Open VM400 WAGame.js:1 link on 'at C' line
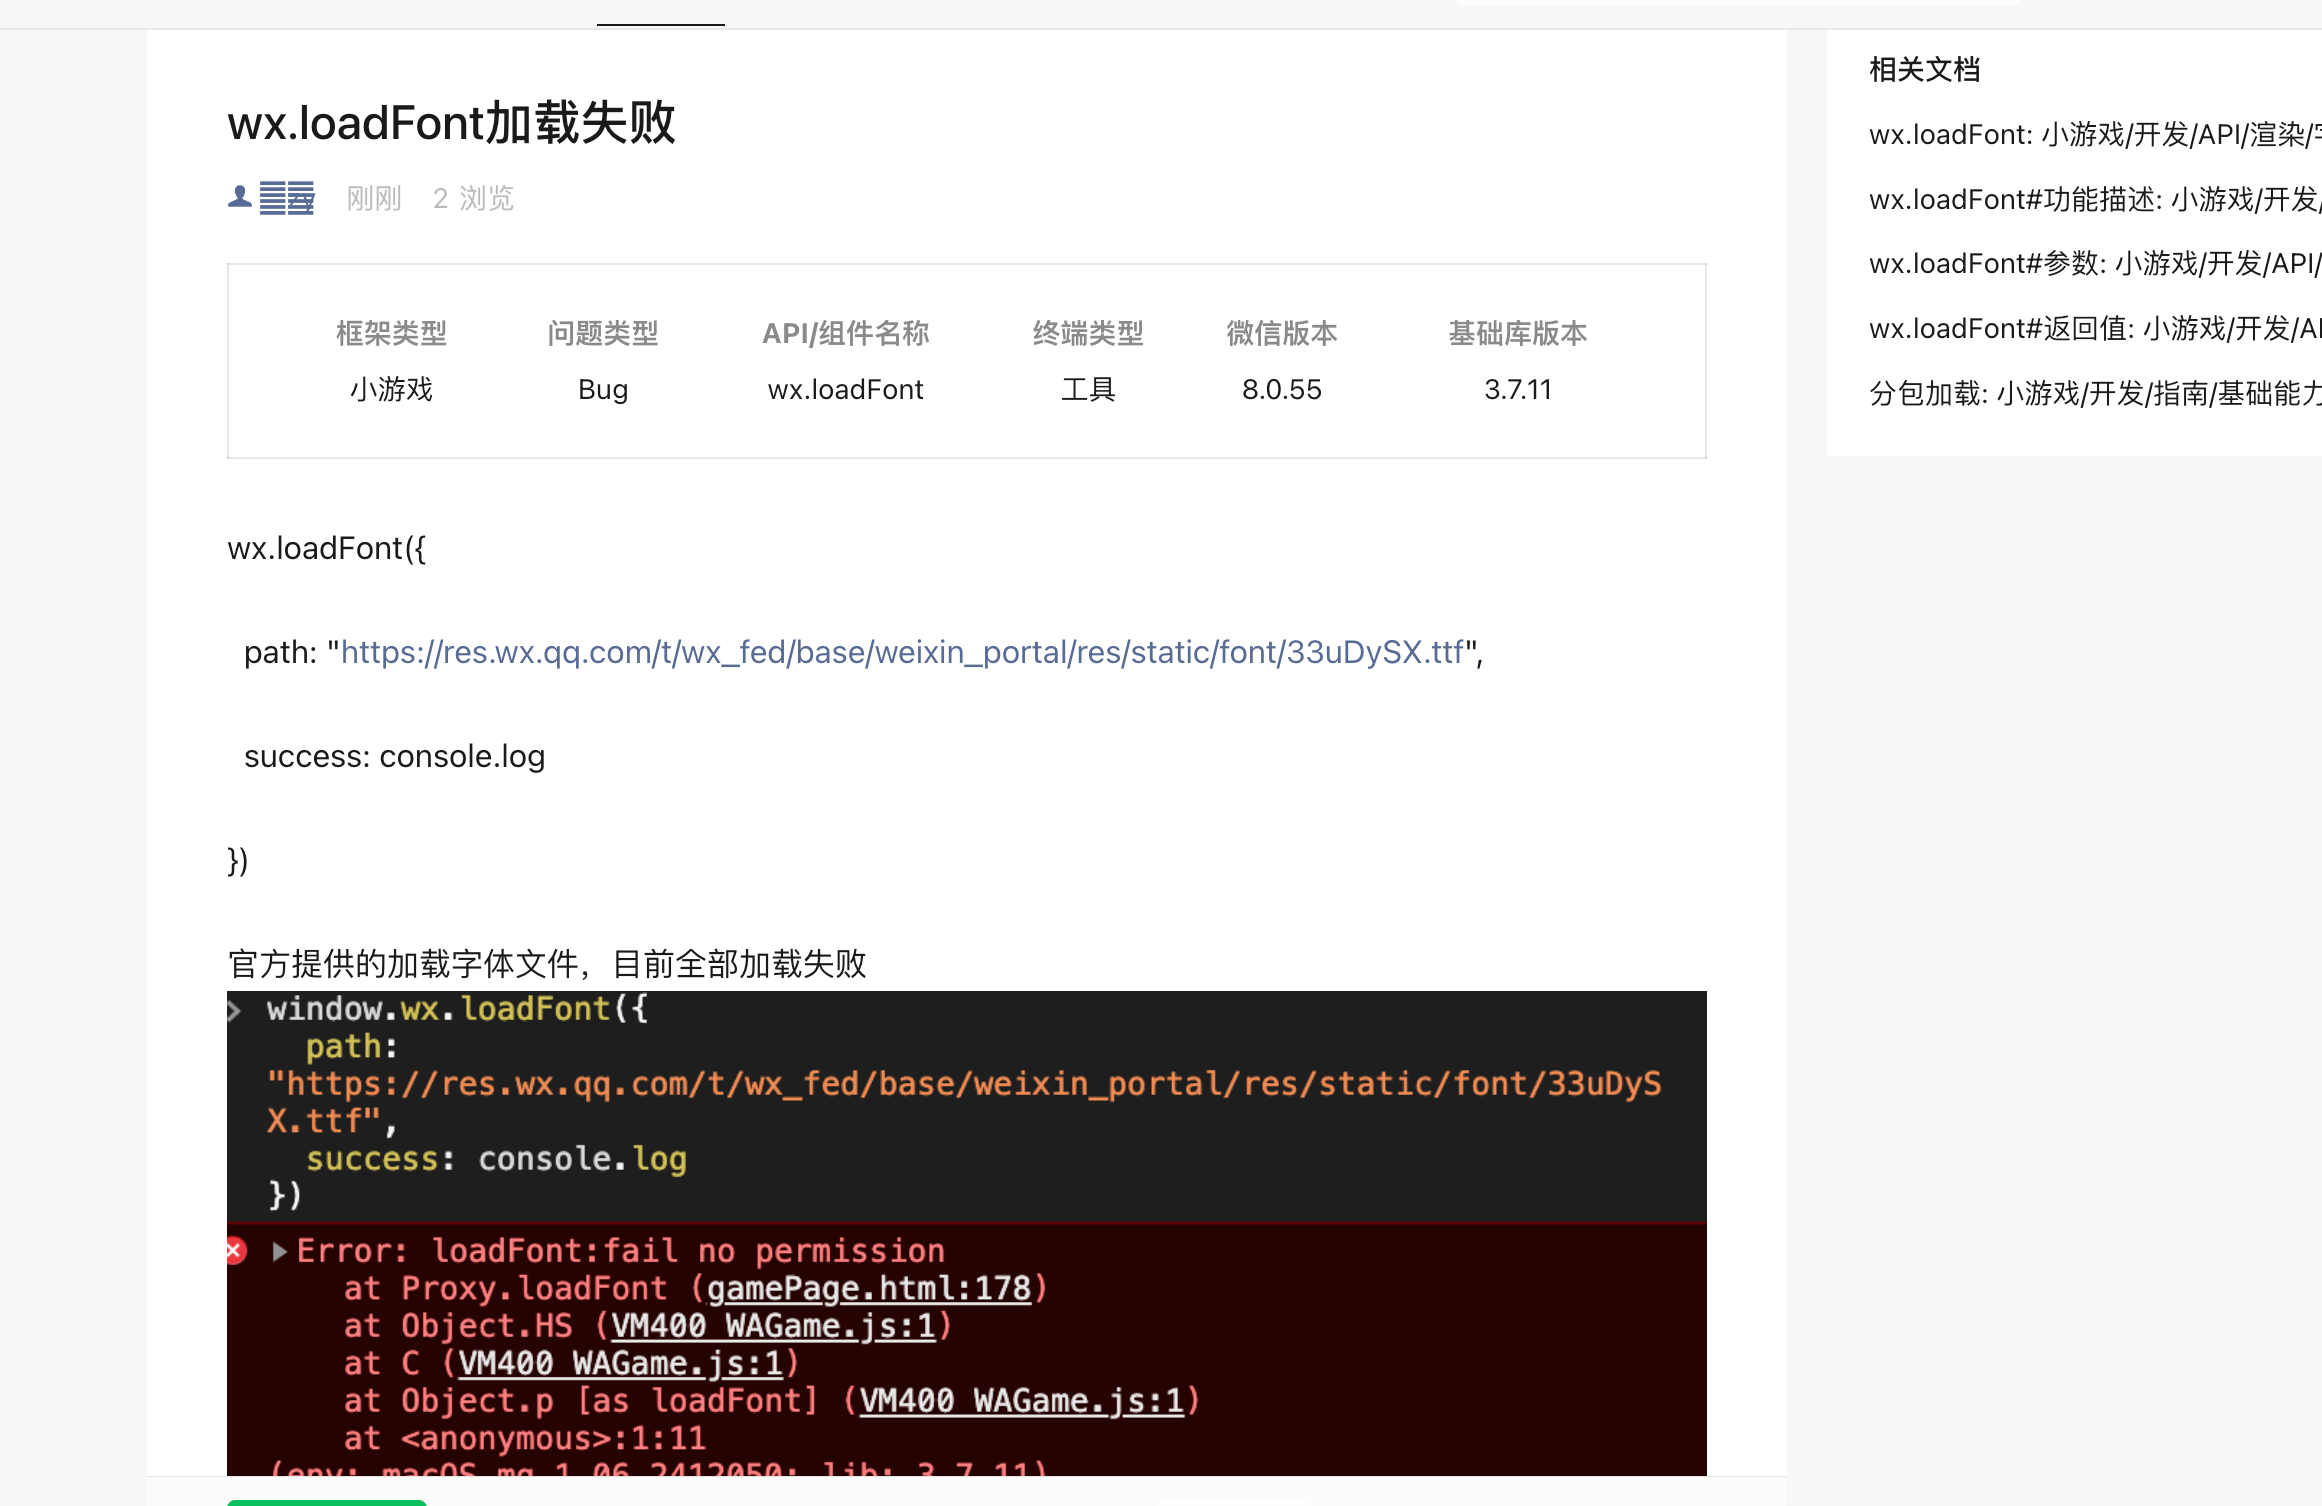Viewport: 2322px width, 1506px height. [x=620, y=1363]
